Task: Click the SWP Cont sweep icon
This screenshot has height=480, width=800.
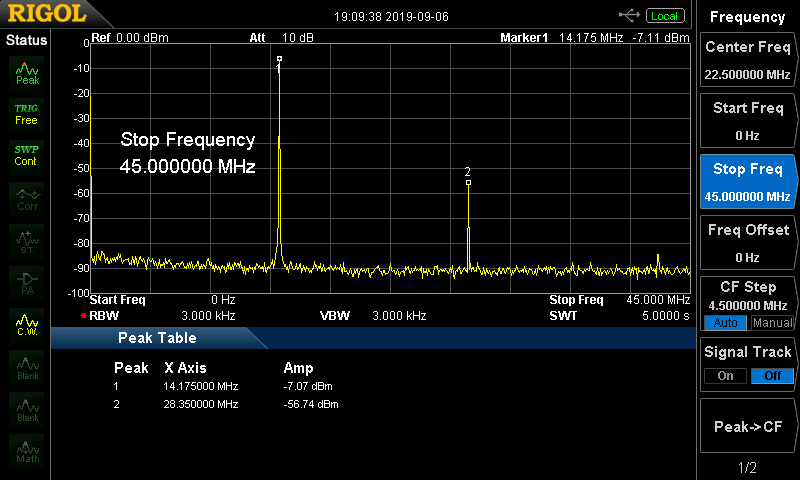Action: 27,155
